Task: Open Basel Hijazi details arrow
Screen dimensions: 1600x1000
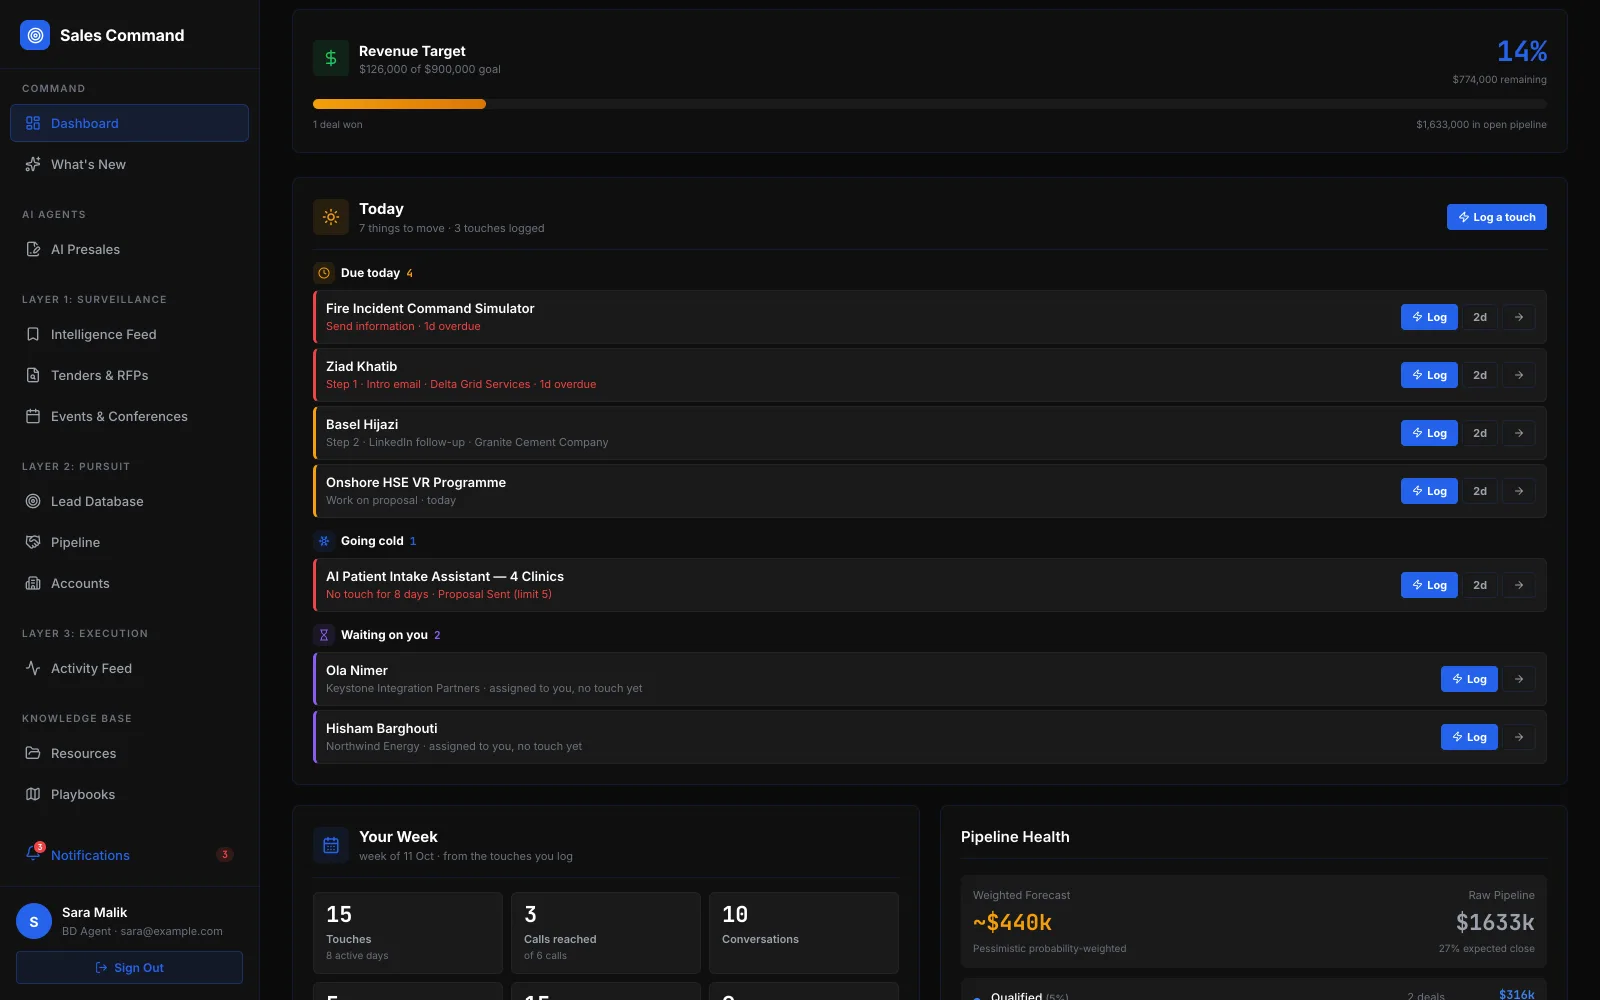Action: pos(1519,433)
